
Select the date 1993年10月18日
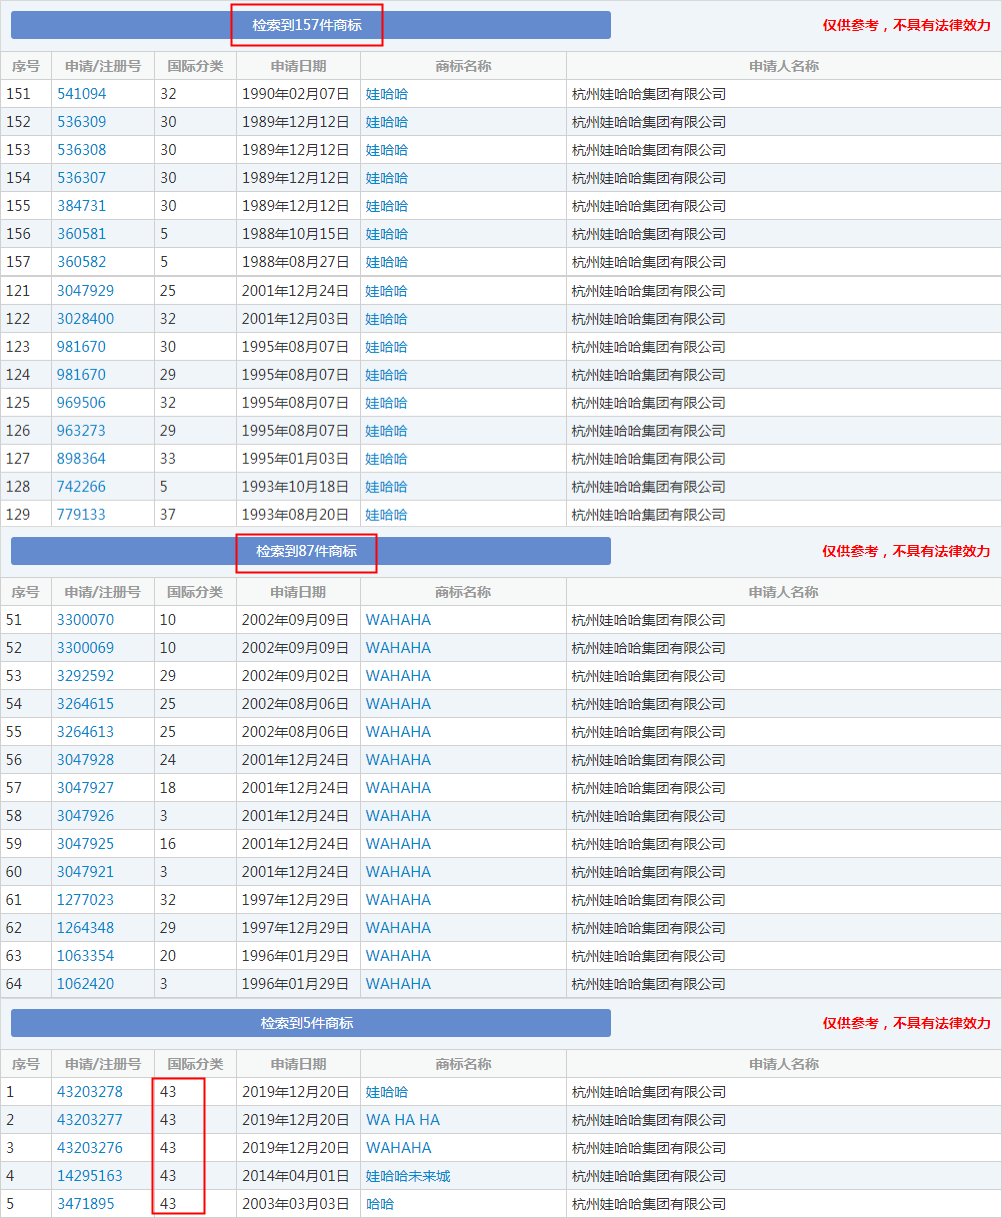[x=296, y=487]
